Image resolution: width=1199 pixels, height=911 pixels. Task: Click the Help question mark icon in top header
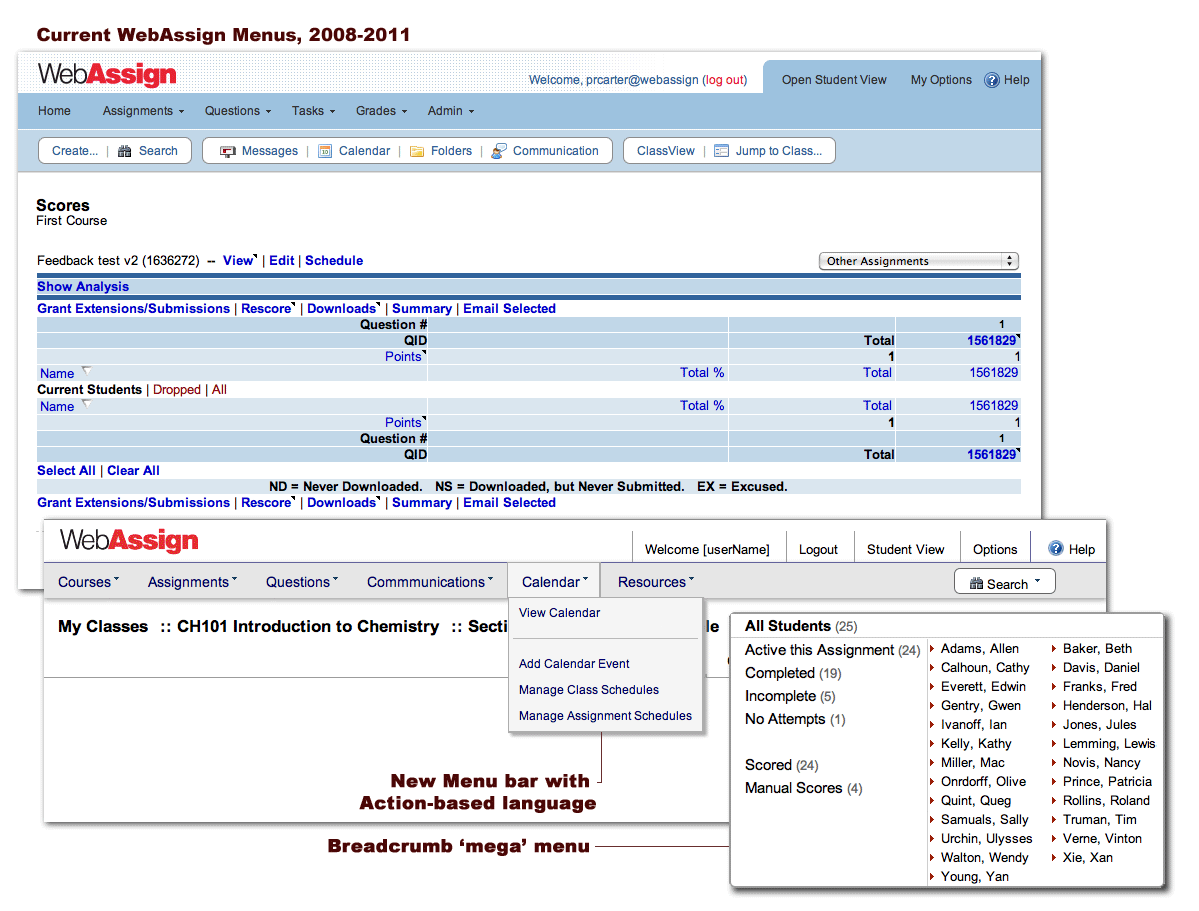[x=992, y=80]
